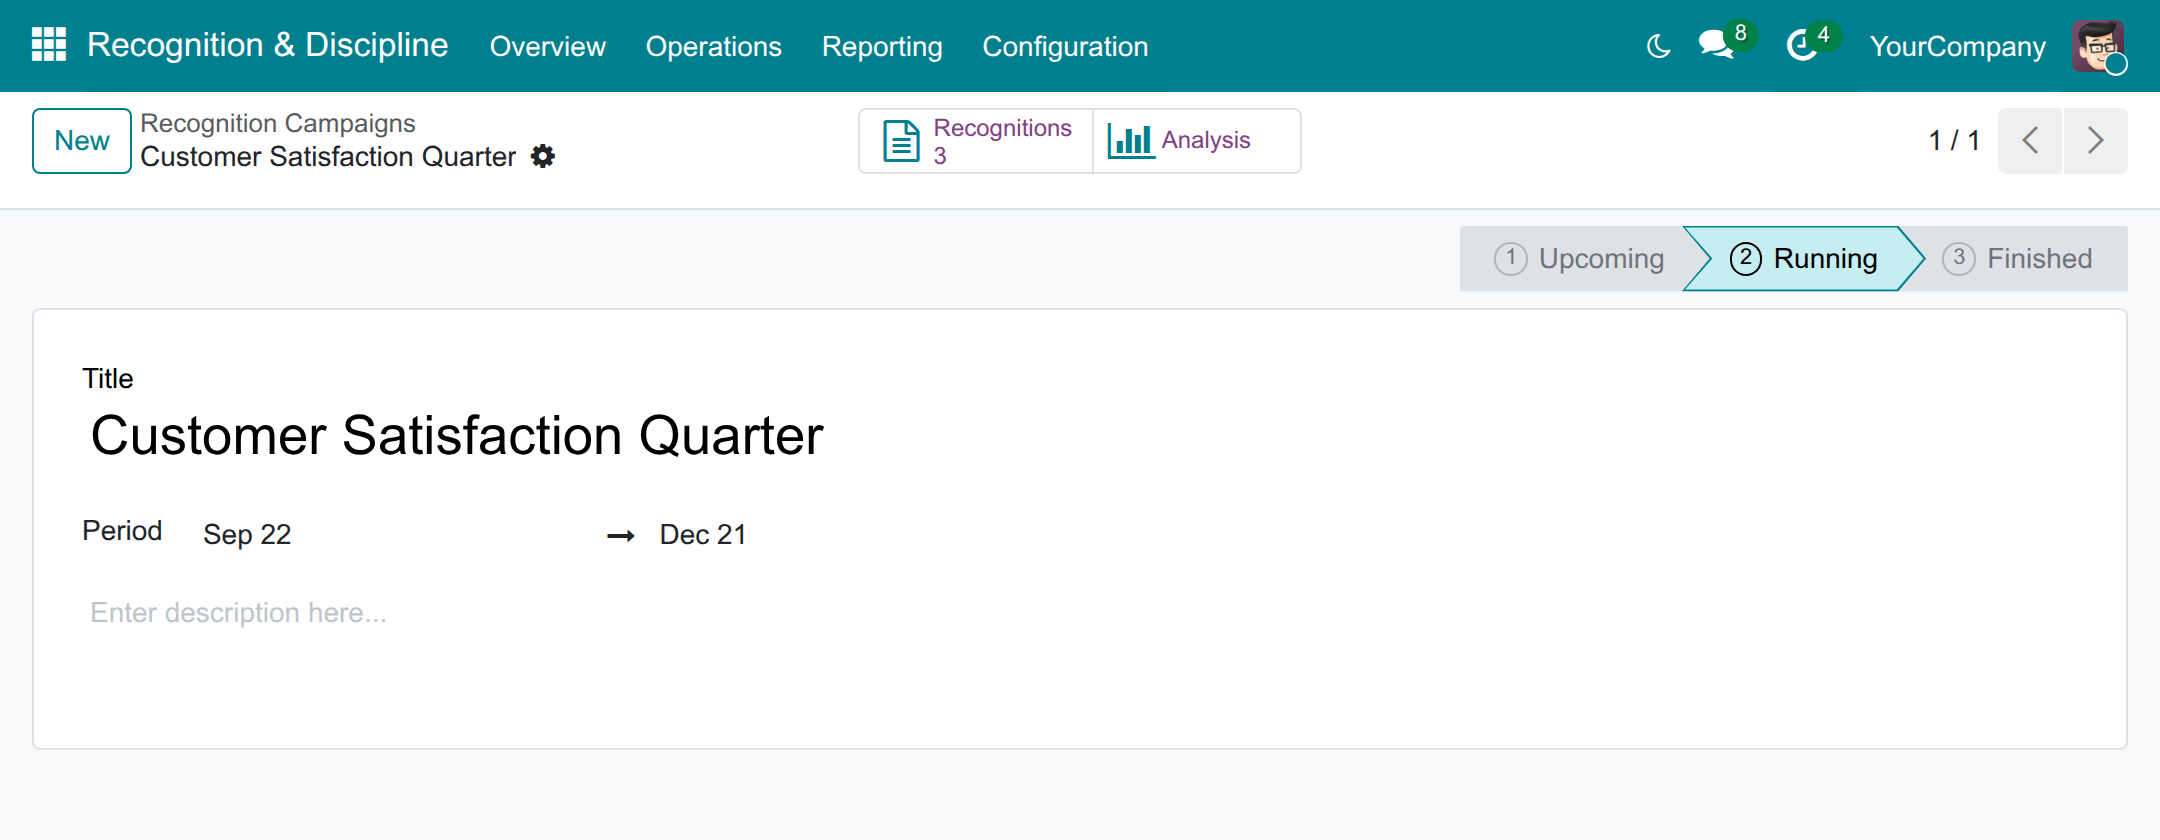Go back to Recognition Campaigns breadcrumb
This screenshot has height=840, width=2160.
[278, 123]
